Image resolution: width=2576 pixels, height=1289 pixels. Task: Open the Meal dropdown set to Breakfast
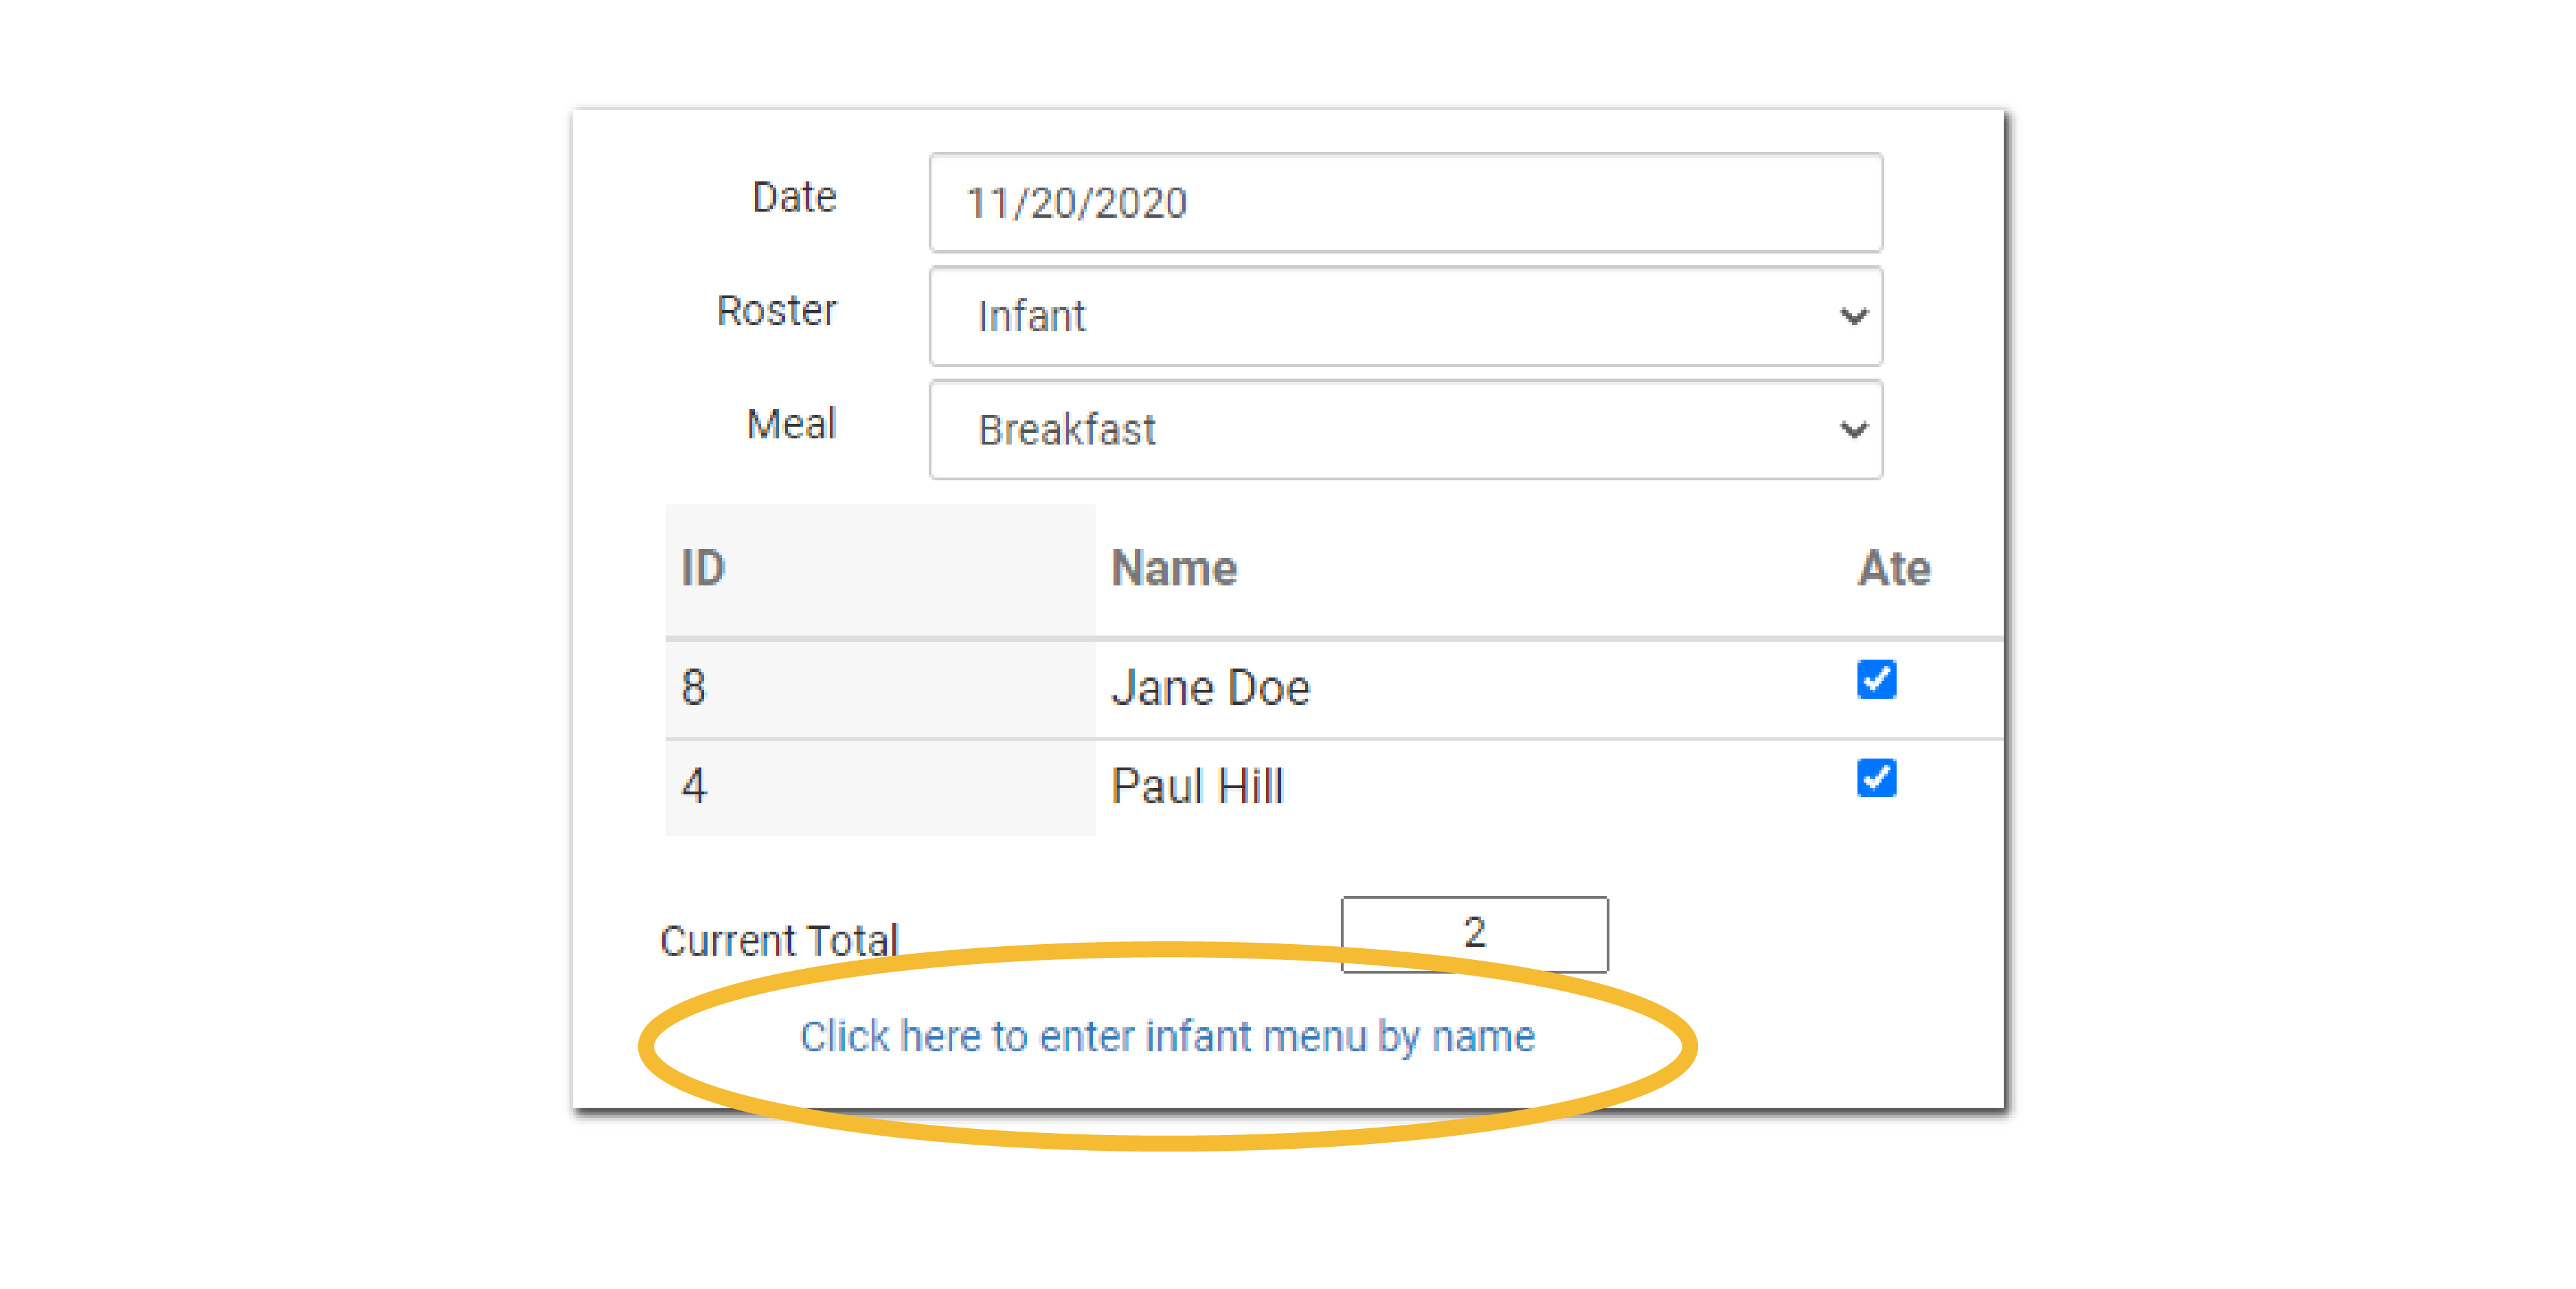pos(1380,430)
